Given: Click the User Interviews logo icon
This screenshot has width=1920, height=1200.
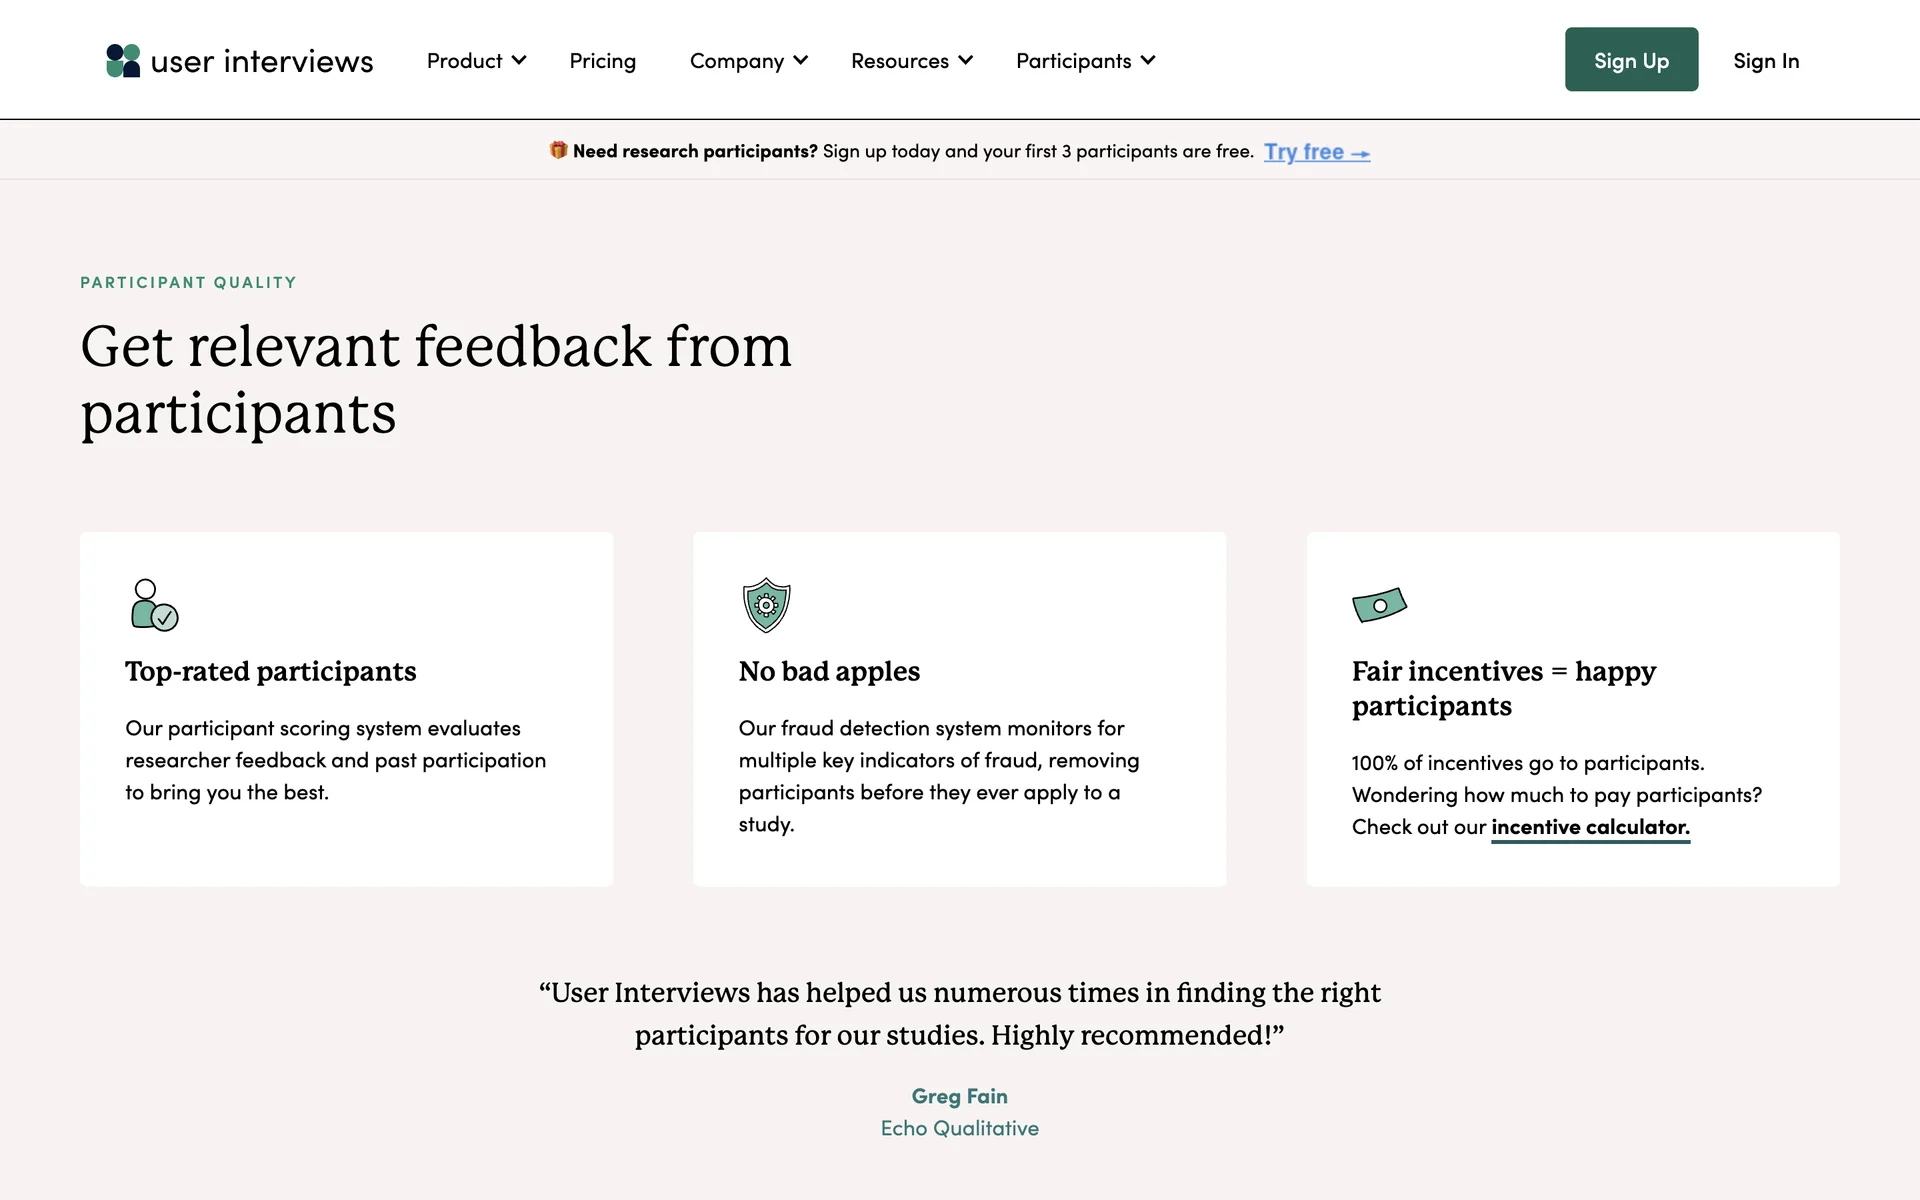Looking at the screenshot, I should pyautogui.click(x=123, y=61).
